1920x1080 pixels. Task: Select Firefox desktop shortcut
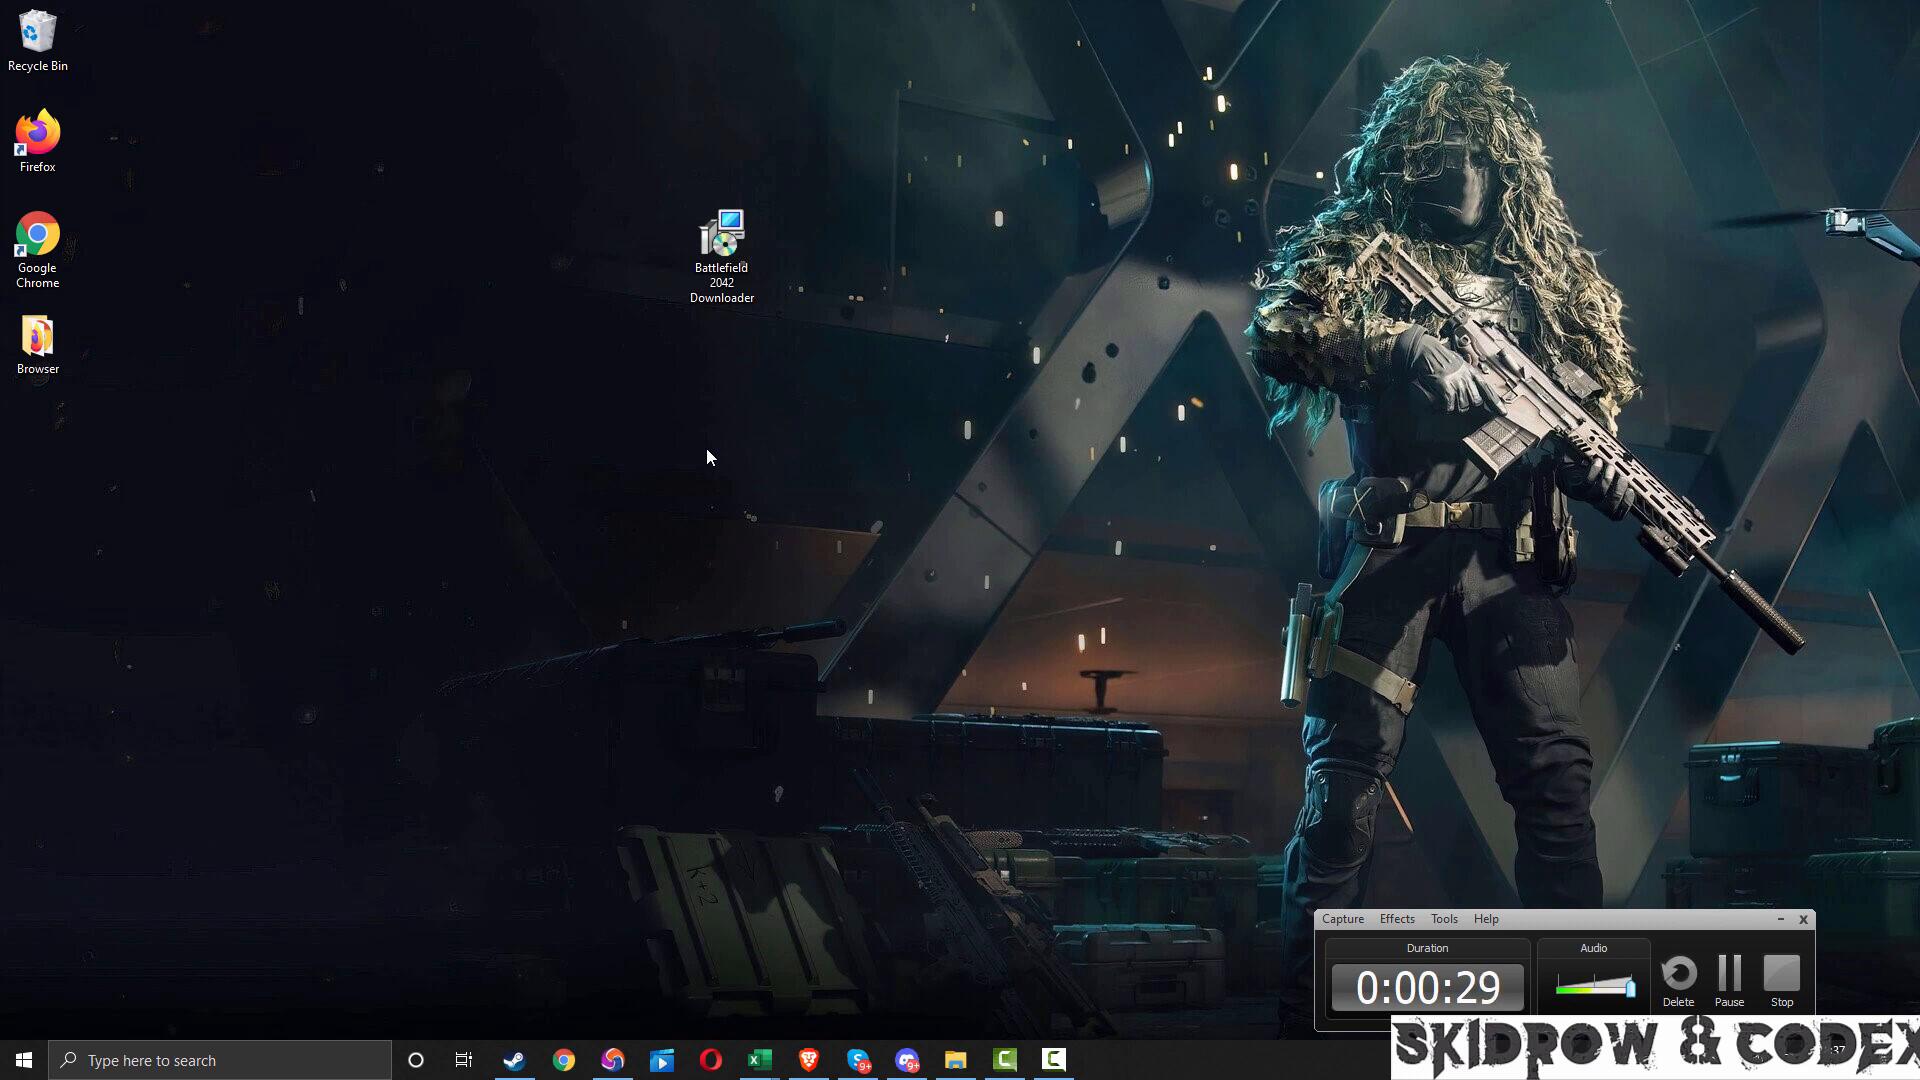(37, 134)
